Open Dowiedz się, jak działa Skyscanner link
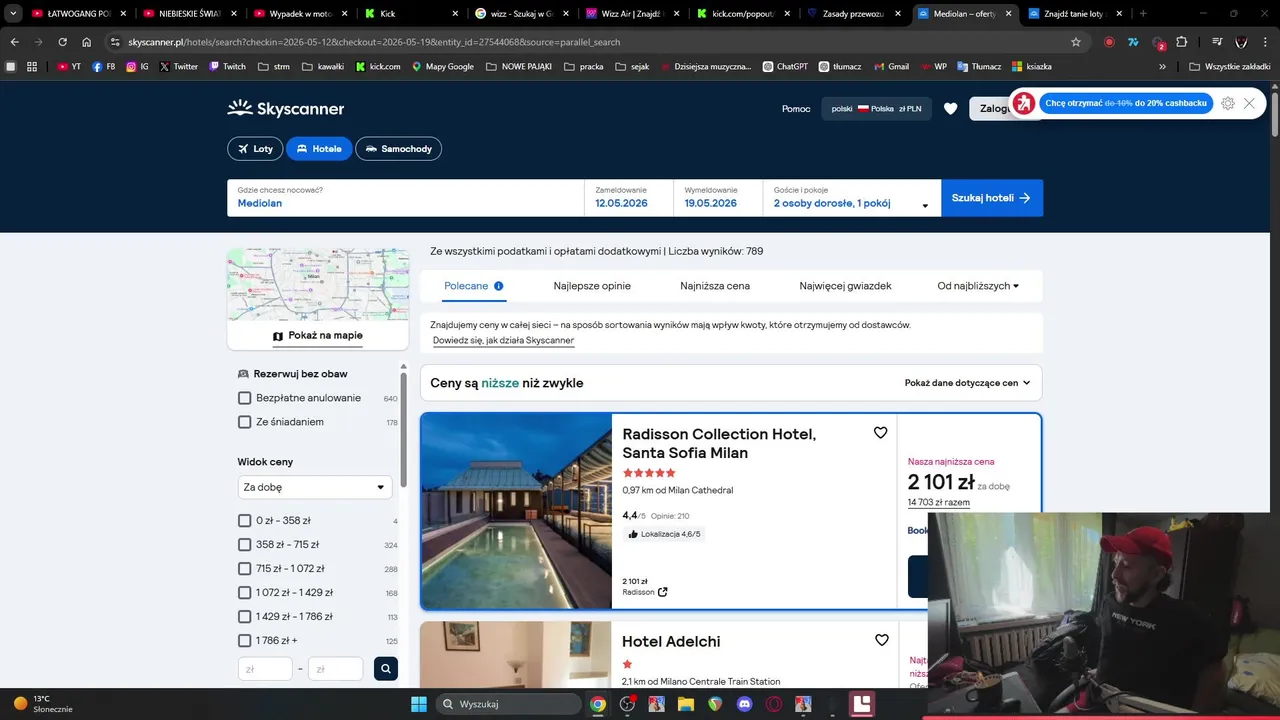1280x720 pixels. click(503, 341)
